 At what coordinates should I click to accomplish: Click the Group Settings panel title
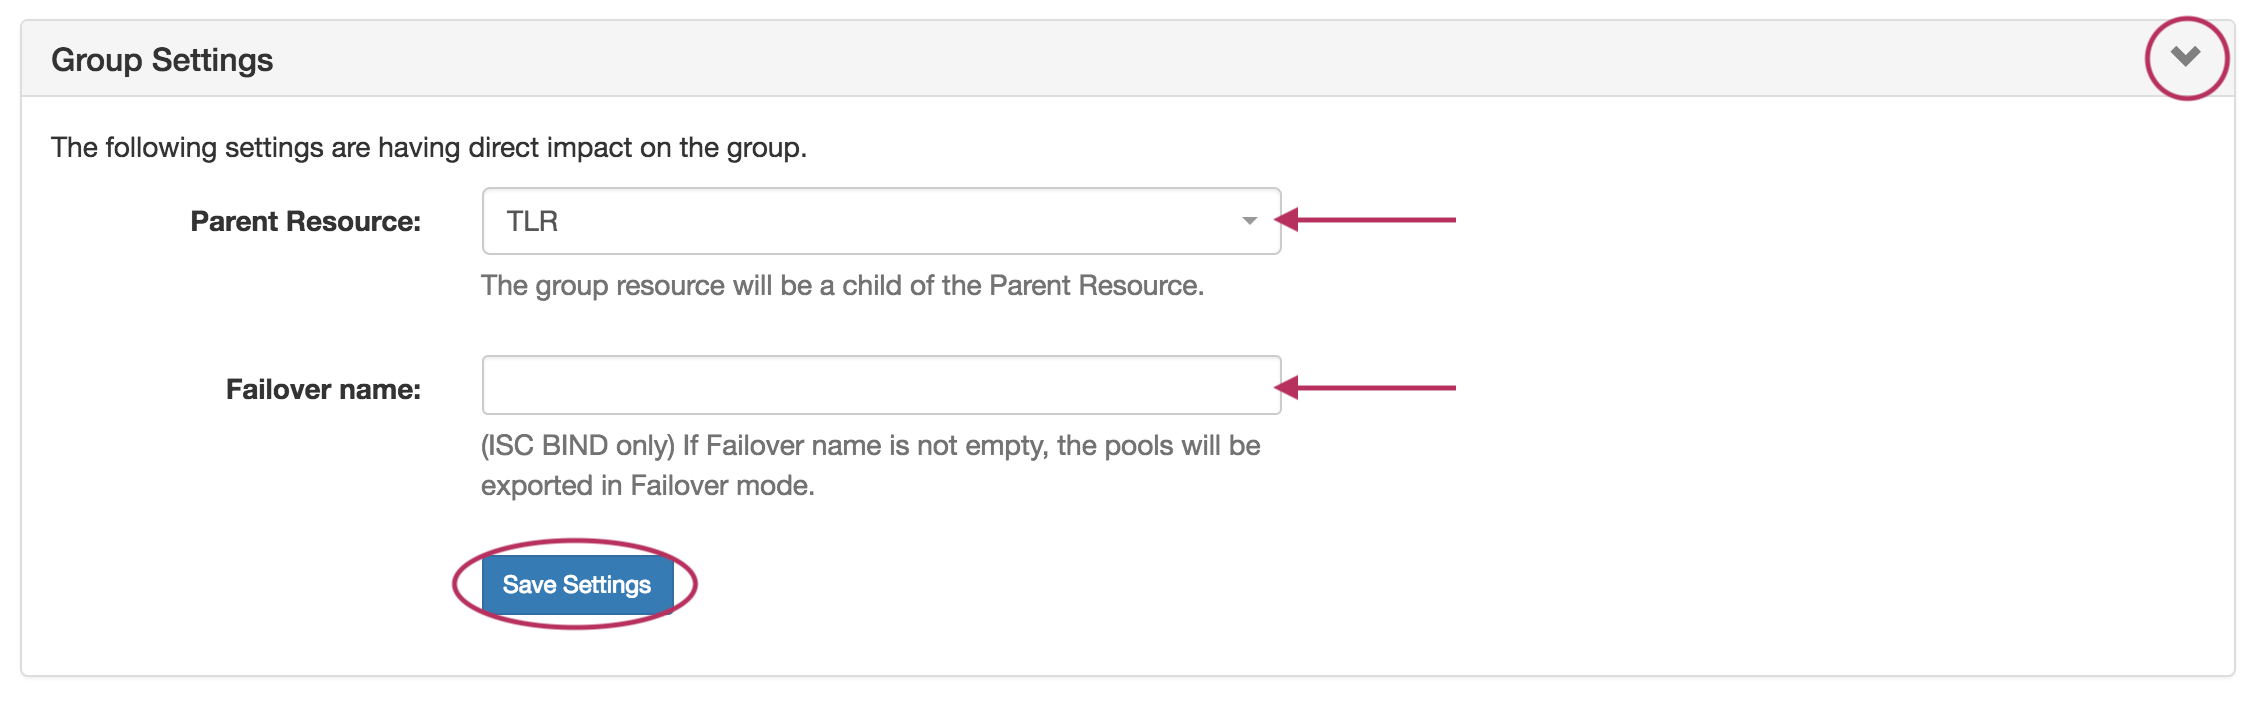coord(162,60)
